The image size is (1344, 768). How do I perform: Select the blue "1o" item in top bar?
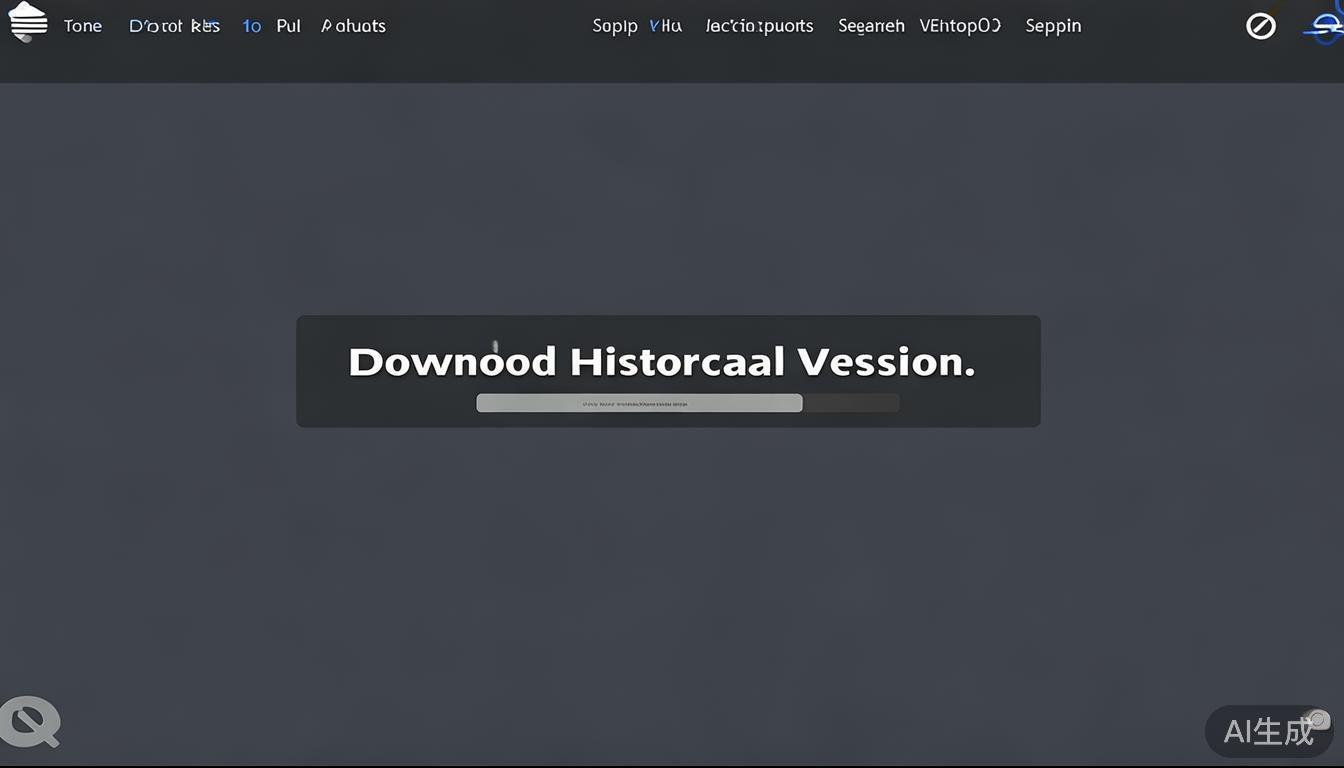point(251,26)
